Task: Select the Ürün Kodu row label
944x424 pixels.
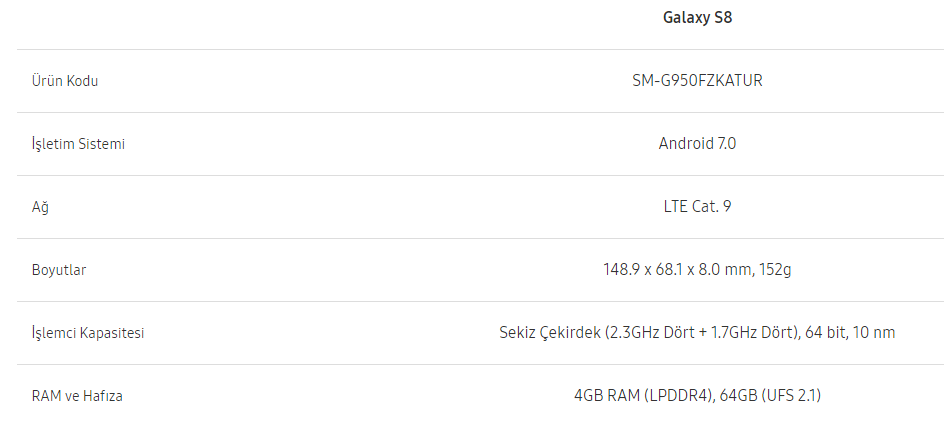Action: [x=65, y=81]
